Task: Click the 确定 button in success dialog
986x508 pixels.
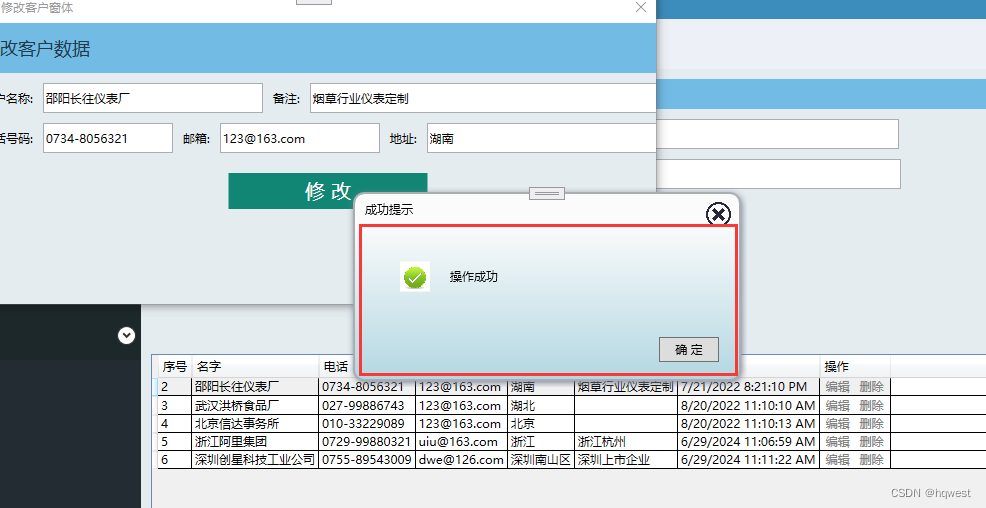Action: 689,350
